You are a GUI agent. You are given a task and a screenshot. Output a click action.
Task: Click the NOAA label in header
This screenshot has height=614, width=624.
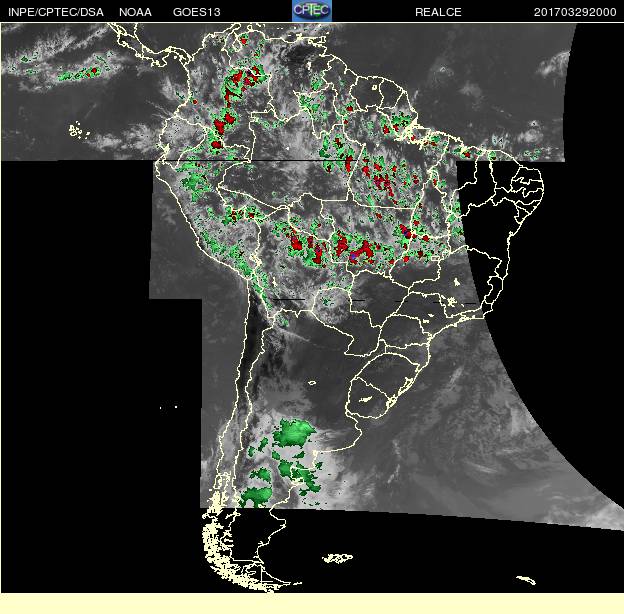click(x=135, y=12)
